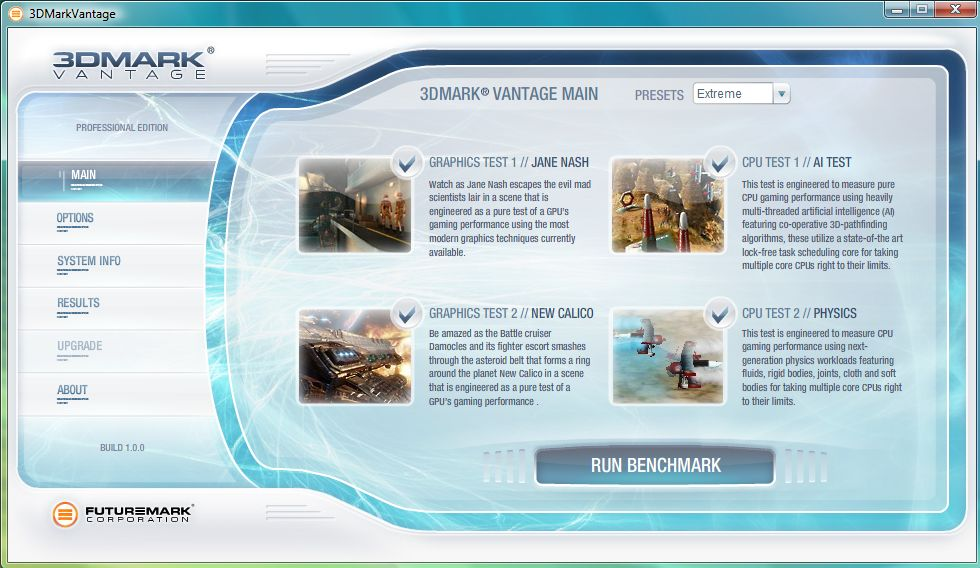Minimize the 3DMarkVantage window
Viewport: 980px width, 568px height.
tap(898, 9)
